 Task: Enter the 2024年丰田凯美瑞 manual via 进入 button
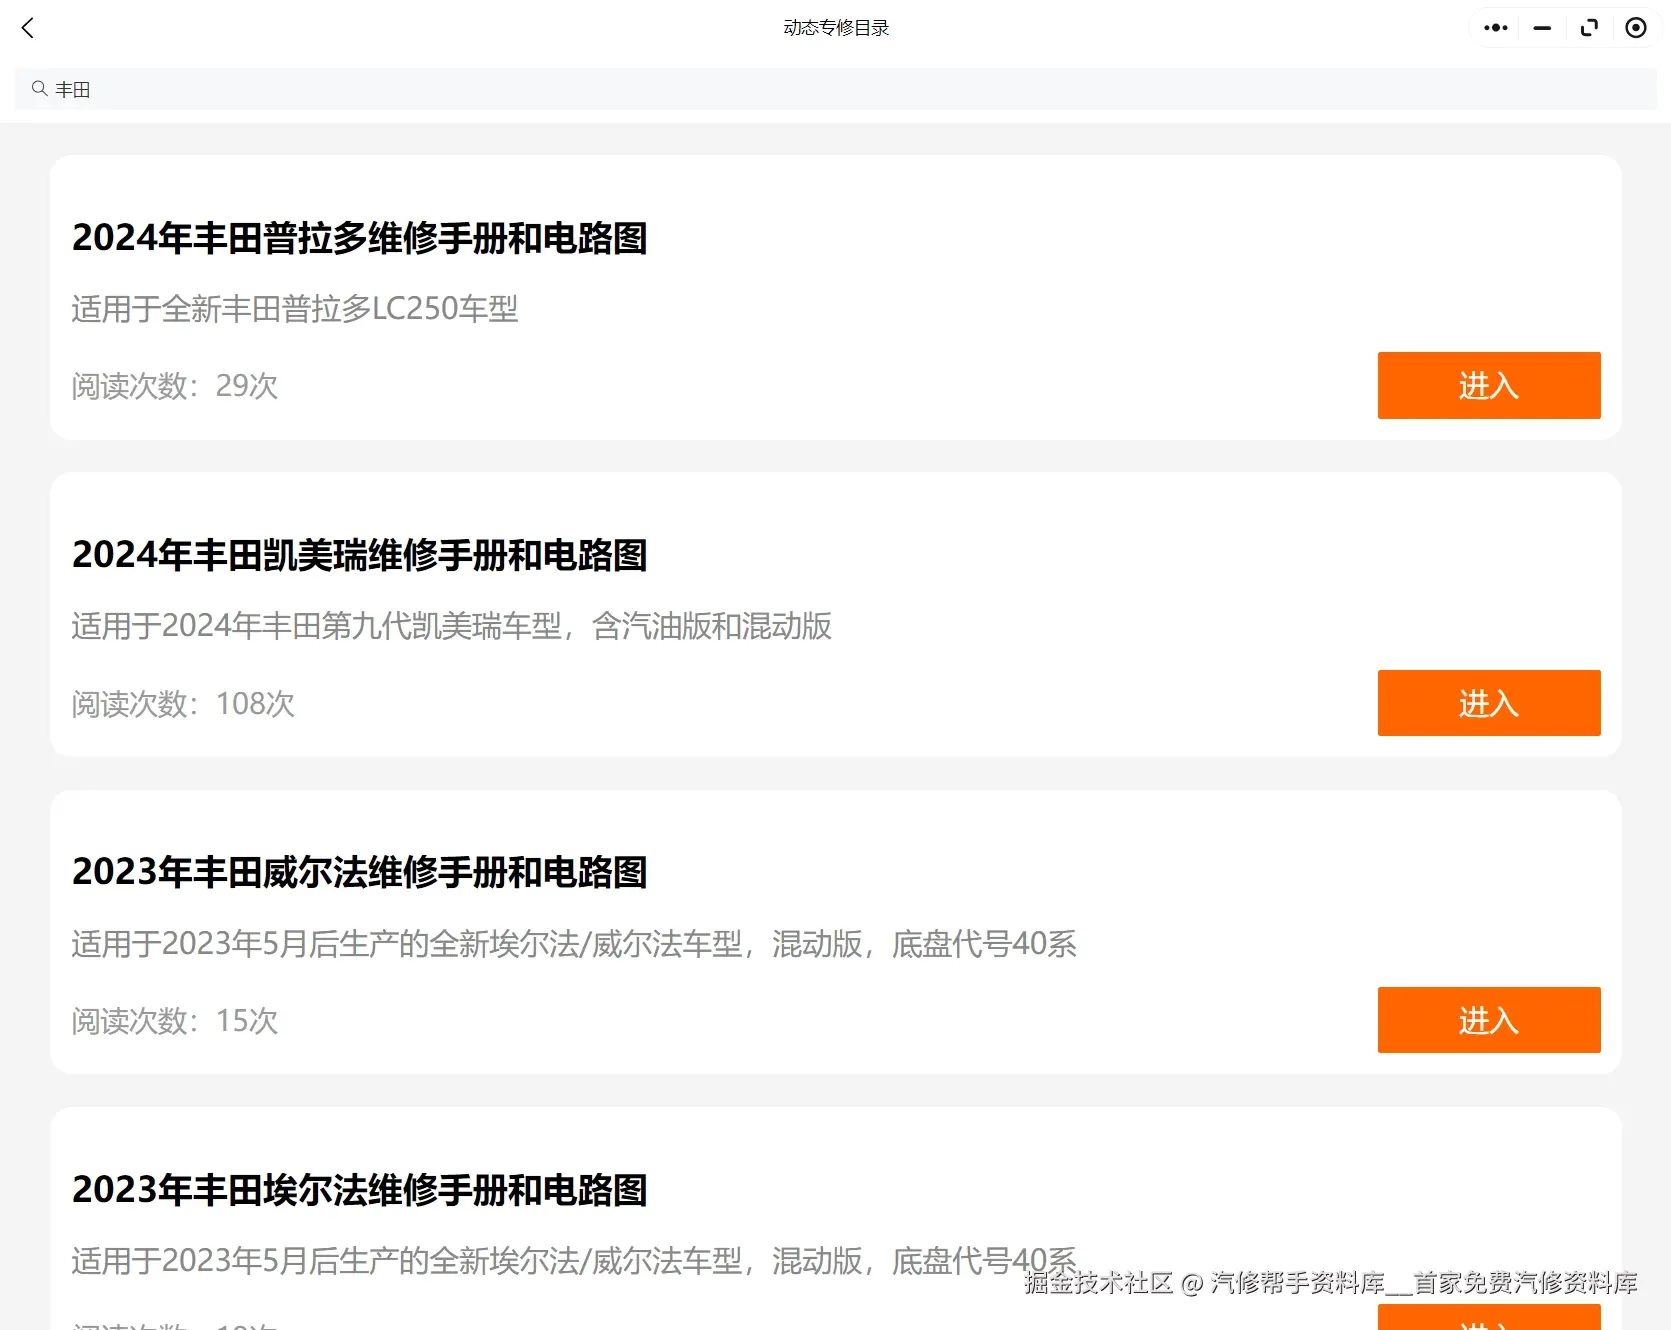point(1489,703)
